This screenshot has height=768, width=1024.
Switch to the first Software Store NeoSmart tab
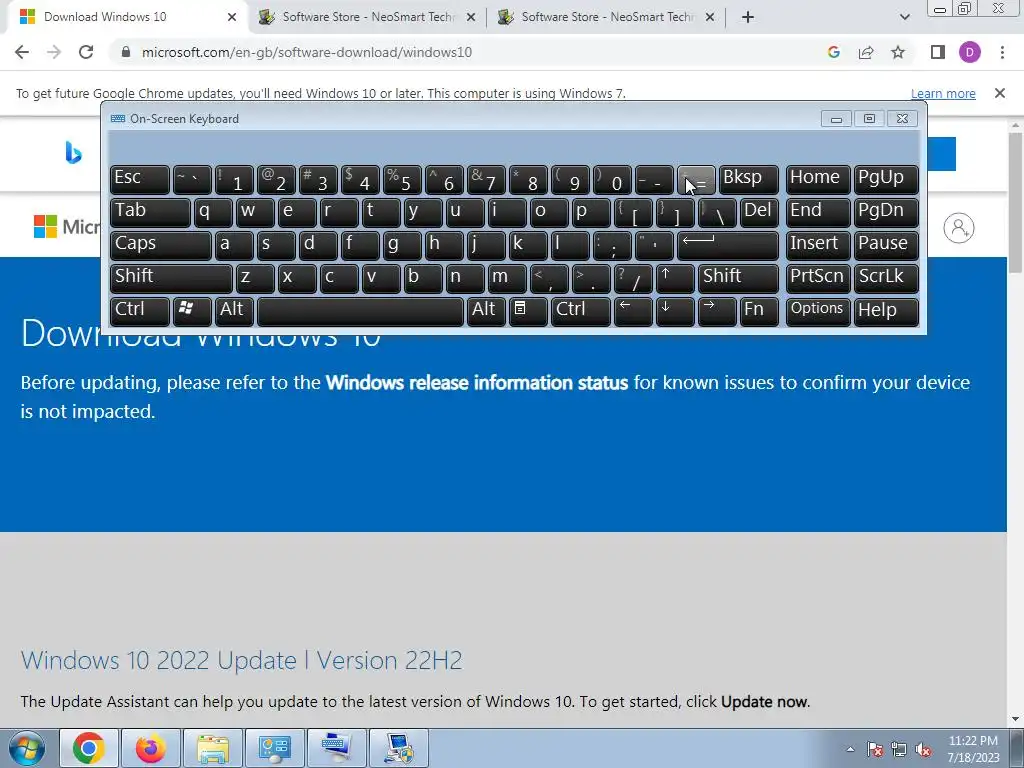367,17
